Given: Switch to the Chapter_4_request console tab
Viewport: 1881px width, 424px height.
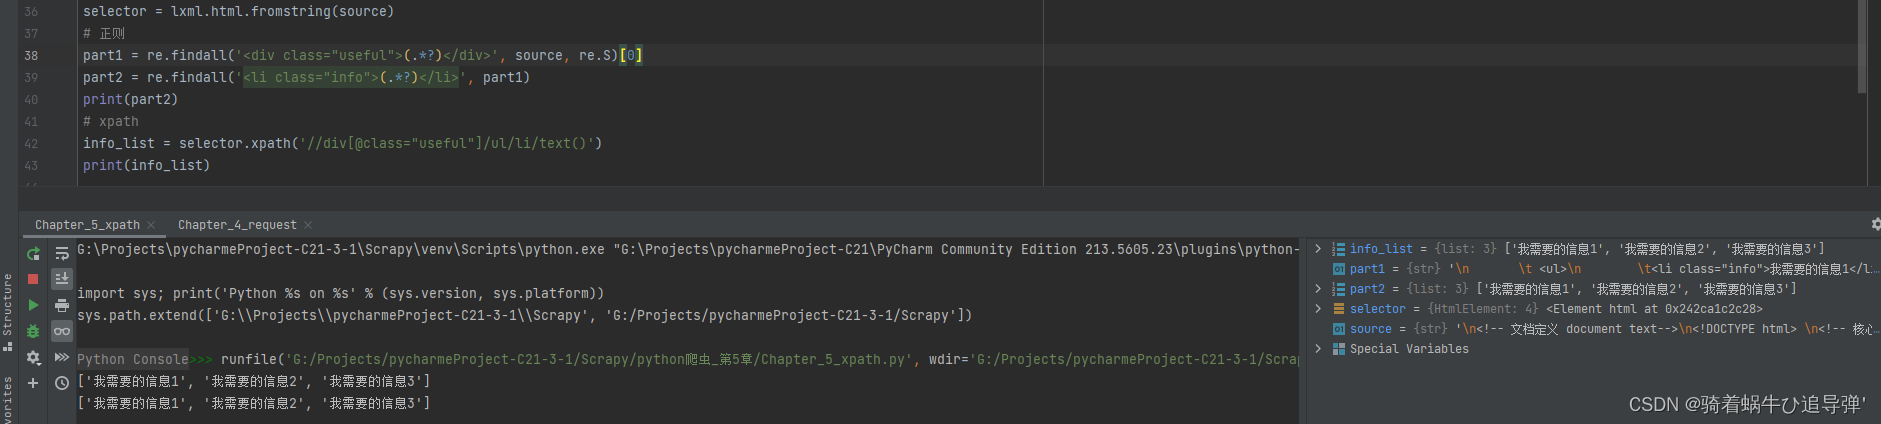Looking at the screenshot, I should 237,225.
